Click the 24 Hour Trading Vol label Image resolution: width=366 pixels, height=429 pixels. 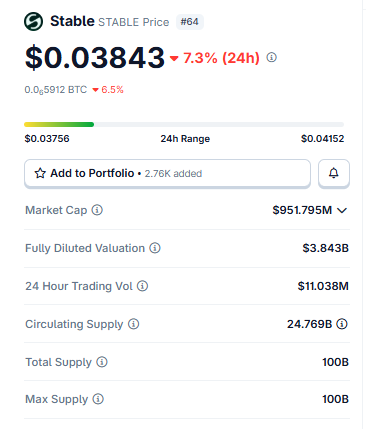[79, 286]
